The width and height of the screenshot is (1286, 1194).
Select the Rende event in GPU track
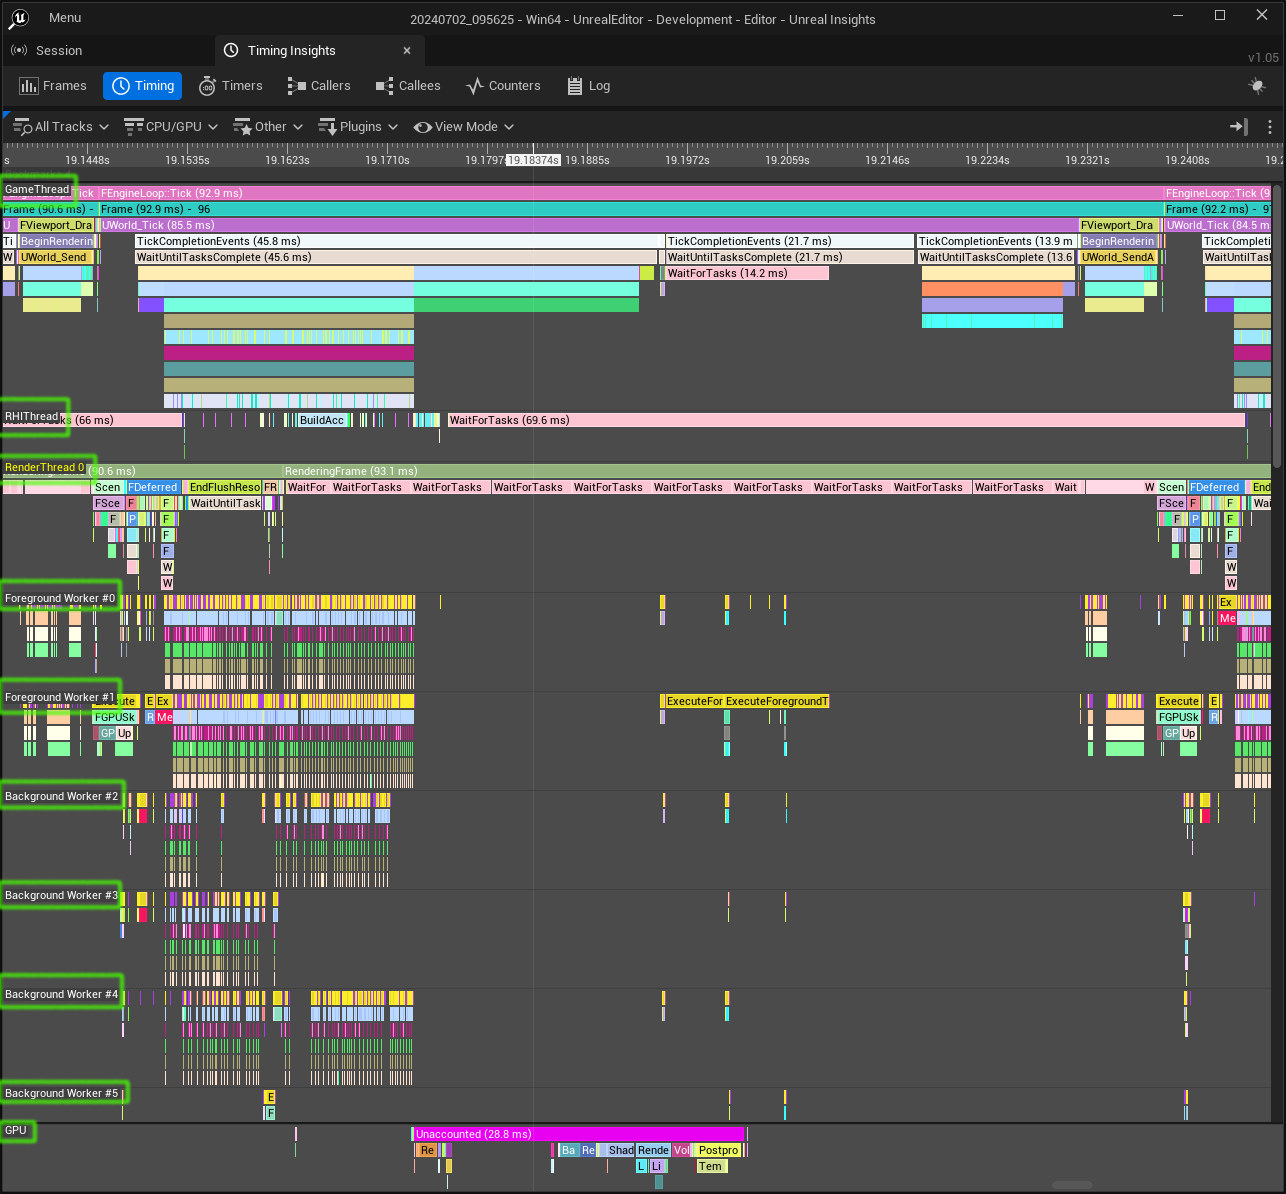pos(653,1150)
